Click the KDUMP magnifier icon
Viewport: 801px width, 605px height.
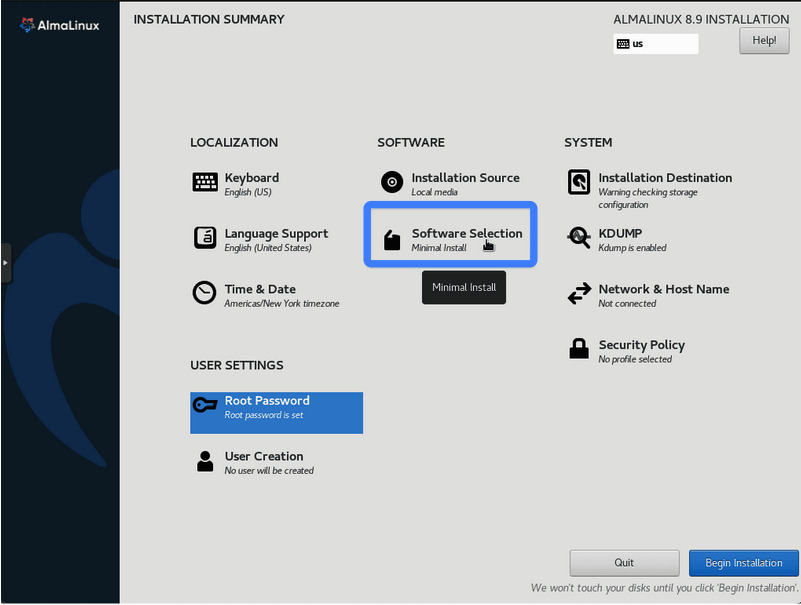pyautogui.click(x=579, y=238)
